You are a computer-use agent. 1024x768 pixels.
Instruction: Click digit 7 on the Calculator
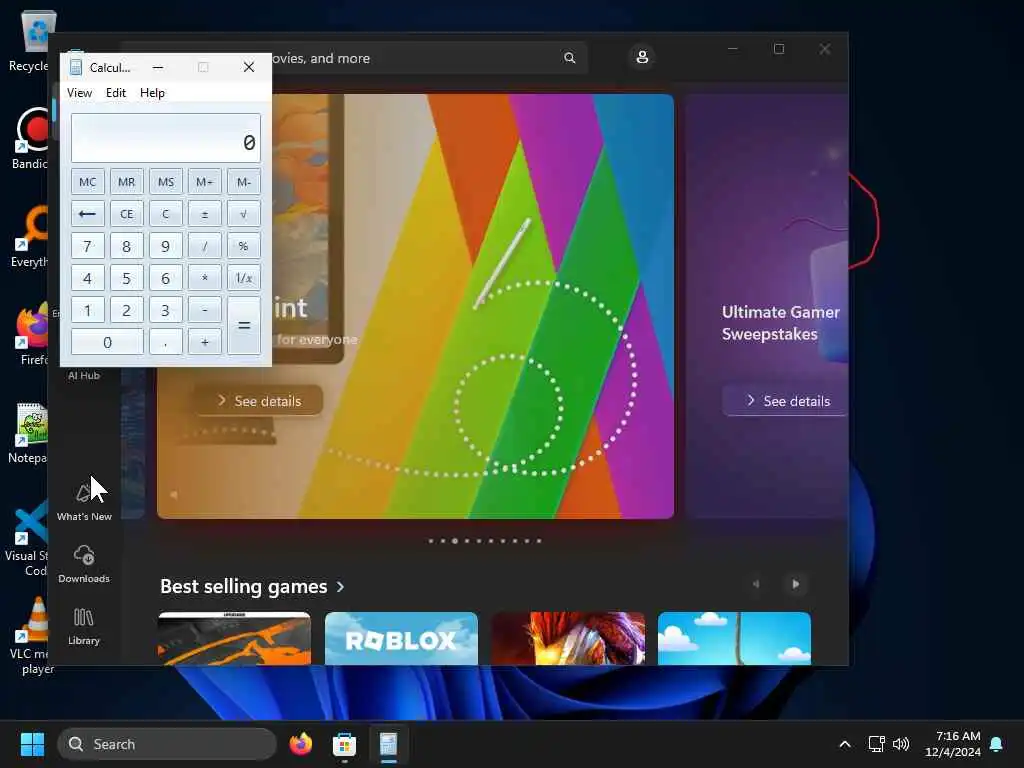(88, 246)
